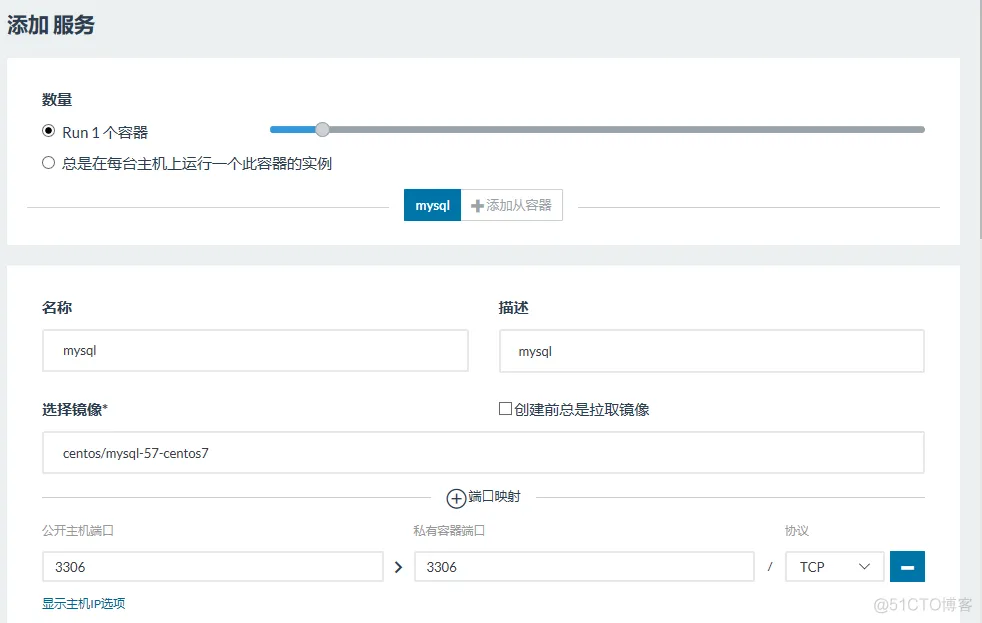Click the container count slider handle
The image size is (982, 623).
(322, 130)
